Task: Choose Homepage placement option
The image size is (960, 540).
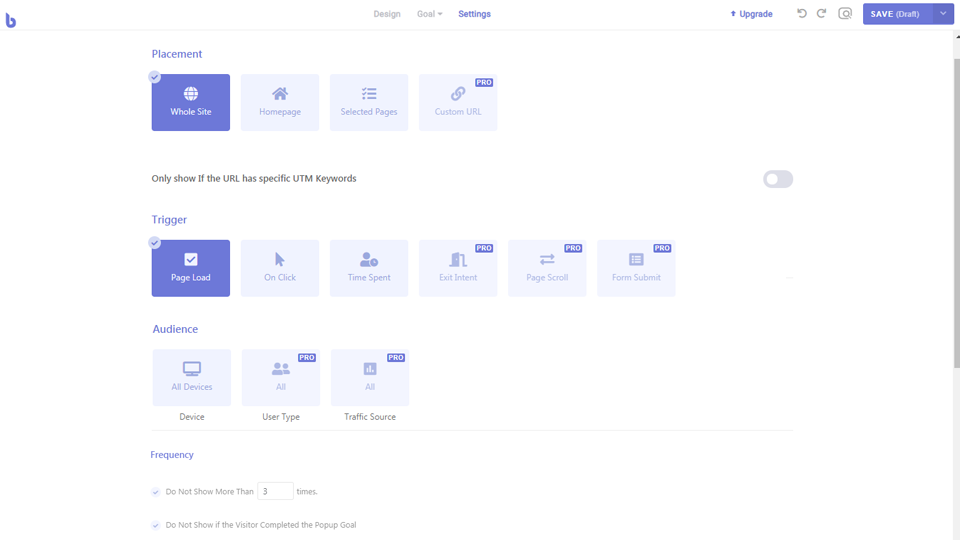Action: pos(280,102)
